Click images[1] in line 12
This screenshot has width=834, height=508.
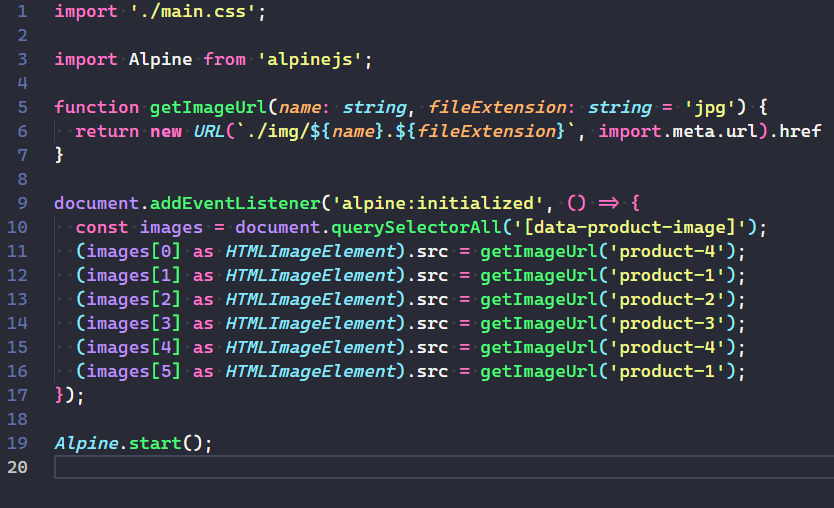[134, 275]
